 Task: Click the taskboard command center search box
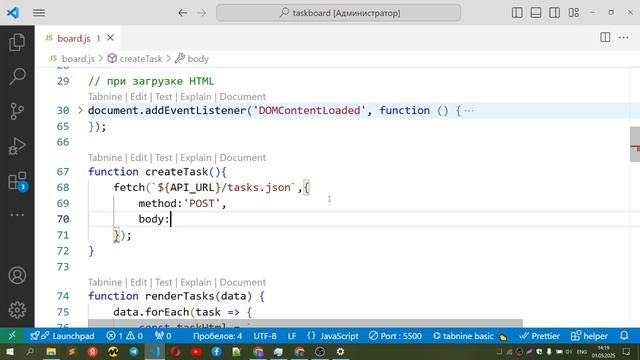click(x=339, y=13)
